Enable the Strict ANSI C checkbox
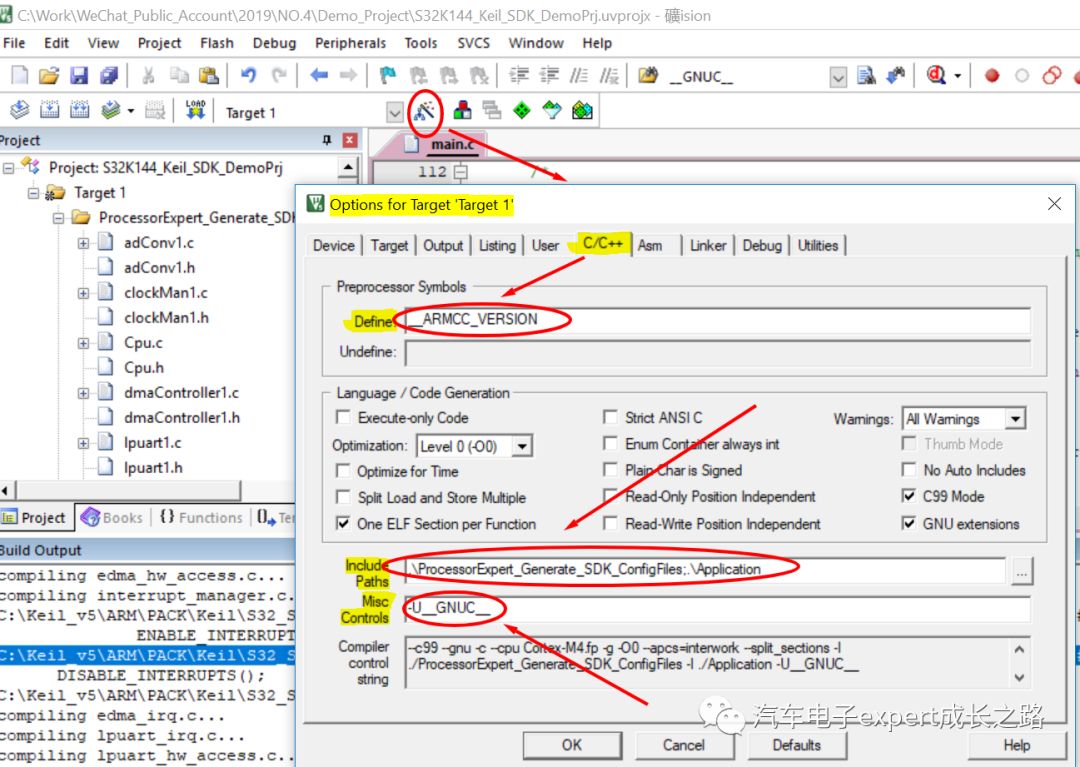The height and width of the screenshot is (767, 1080). 610,417
